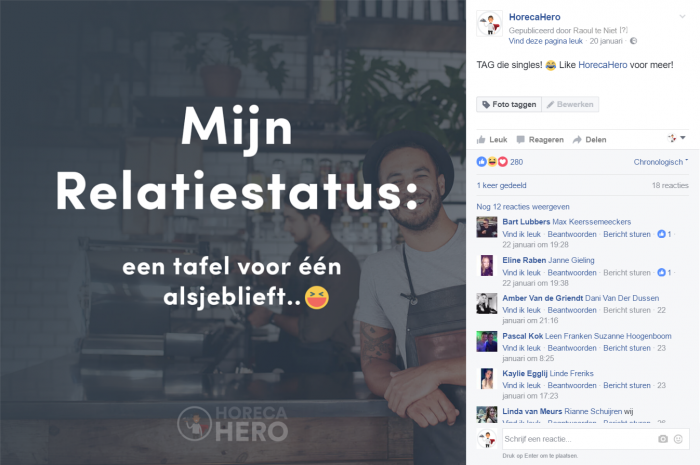
Task: Click the heart reaction icon
Action: [503, 162]
